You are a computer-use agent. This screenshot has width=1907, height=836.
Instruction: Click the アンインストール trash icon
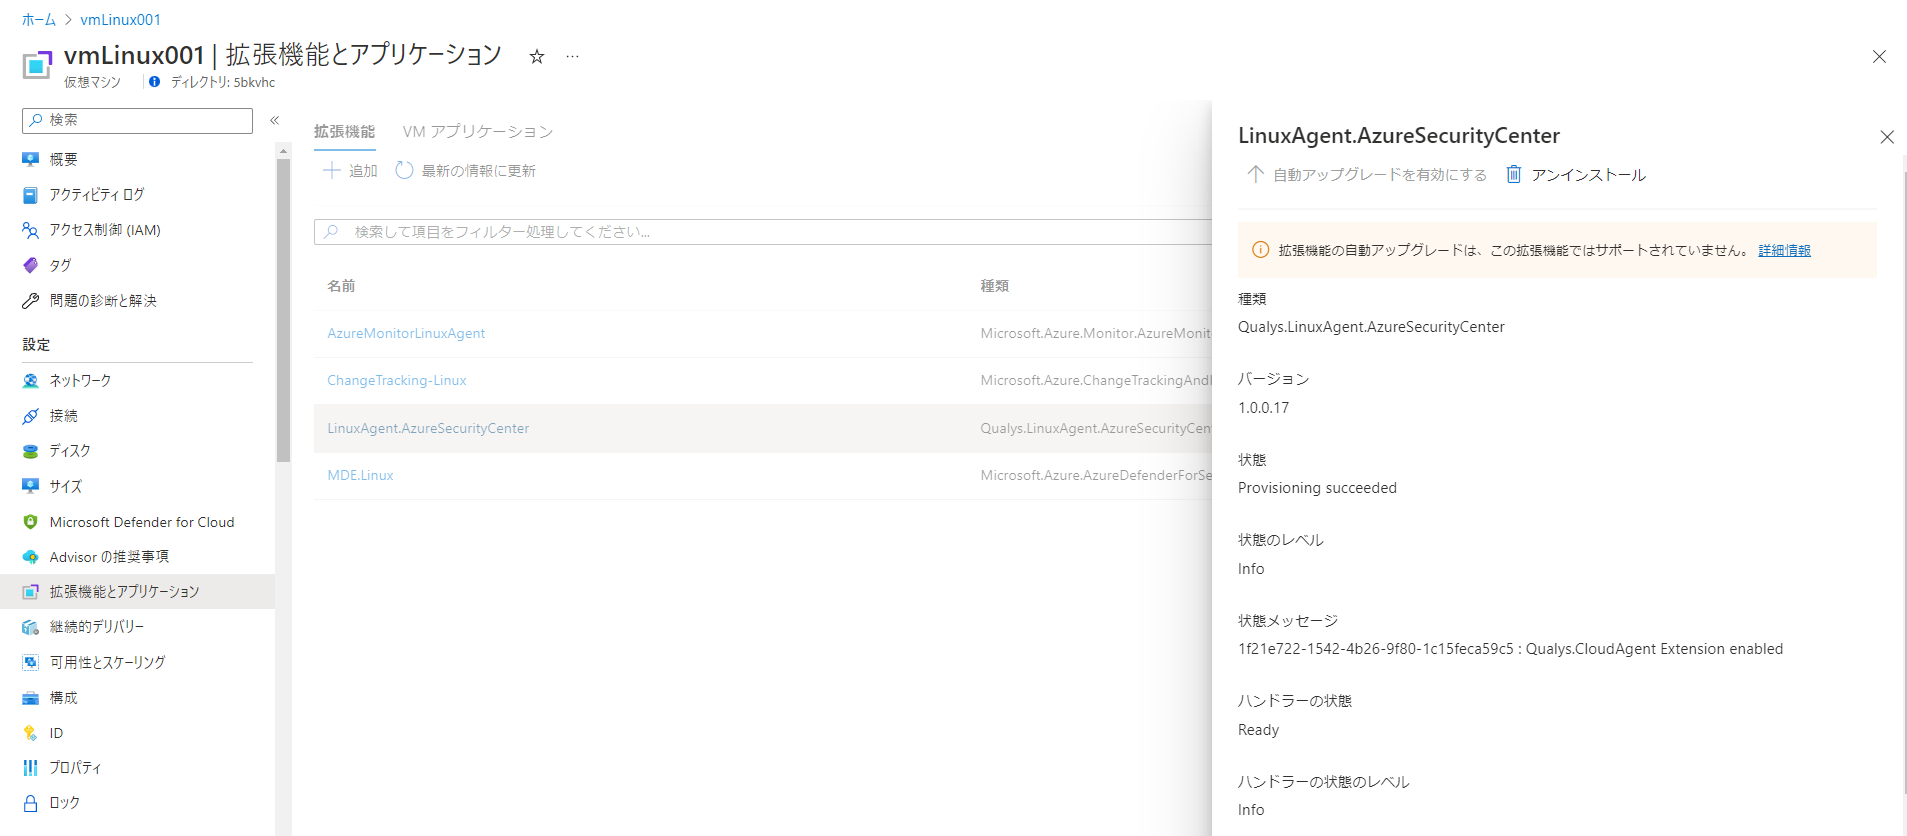1514,174
